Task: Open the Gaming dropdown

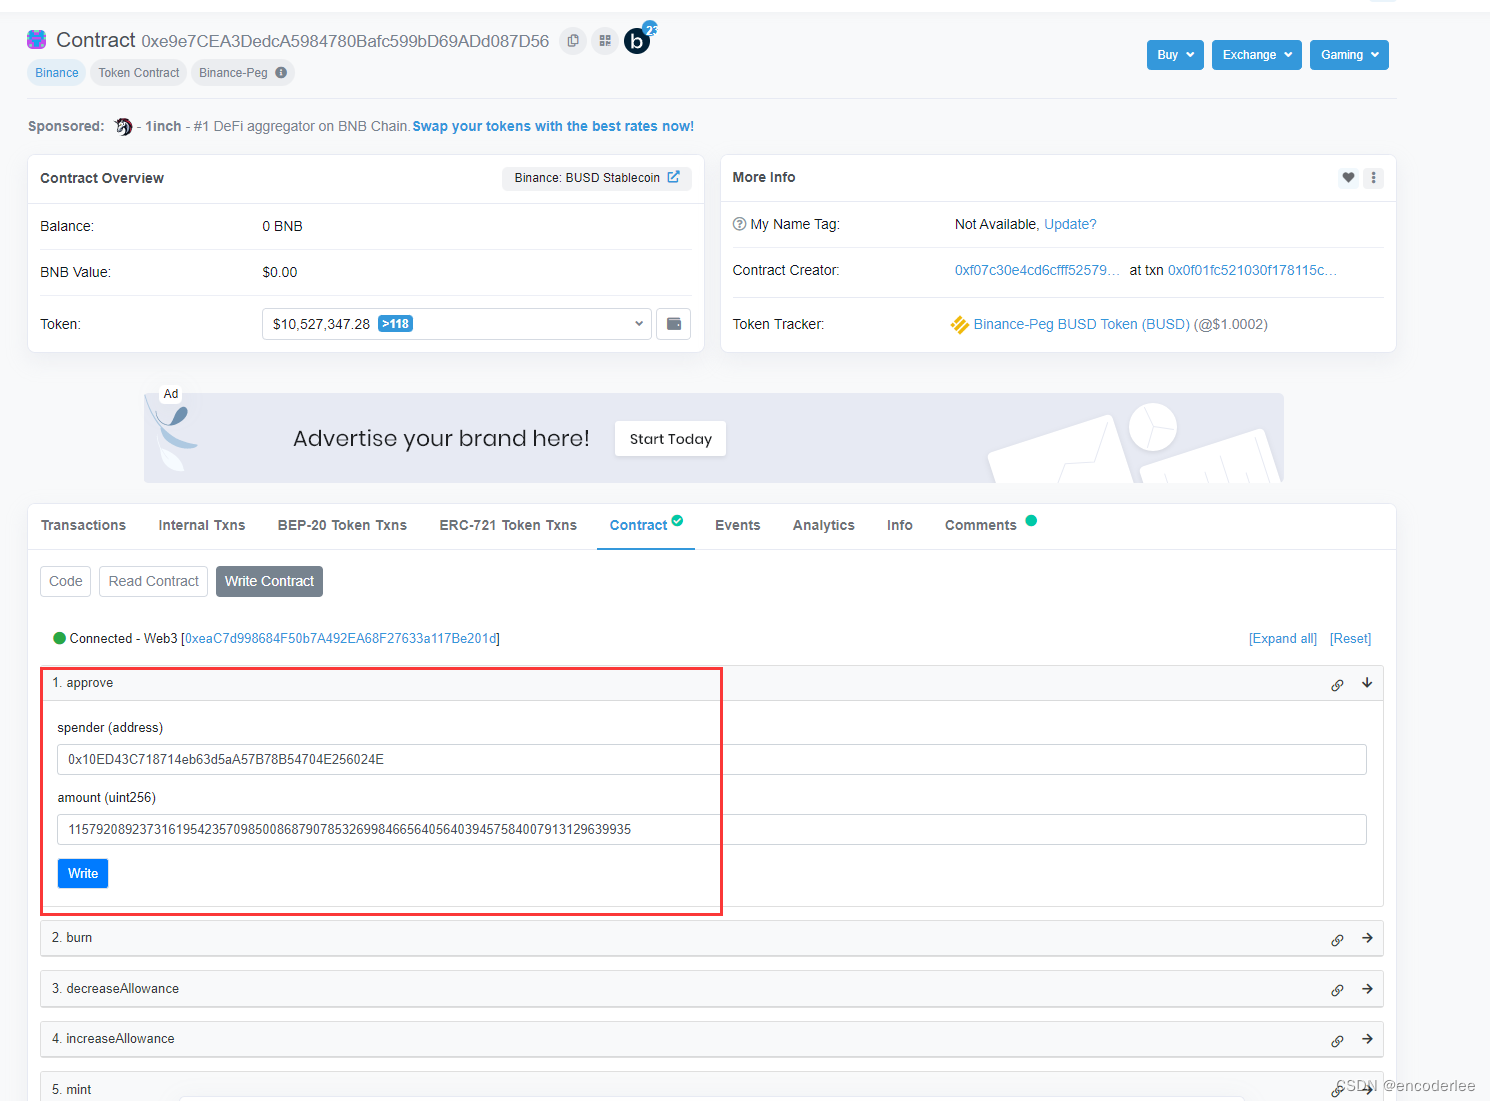Action: click(x=1349, y=55)
